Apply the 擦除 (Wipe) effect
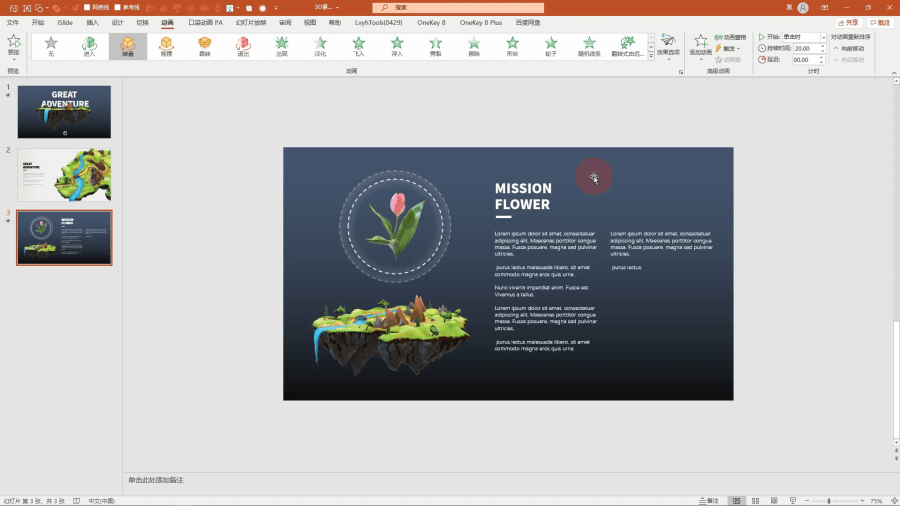The image size is (900, 506). (x=474, y=46)
